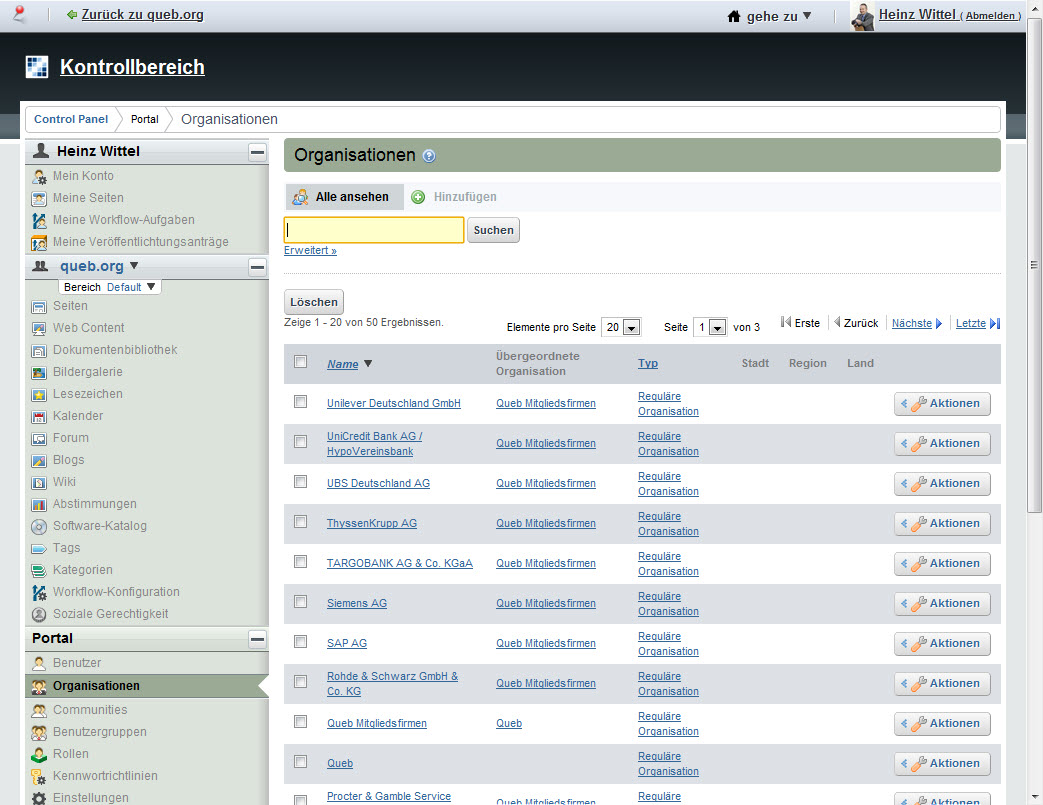Click into the organisation search field

374,230
